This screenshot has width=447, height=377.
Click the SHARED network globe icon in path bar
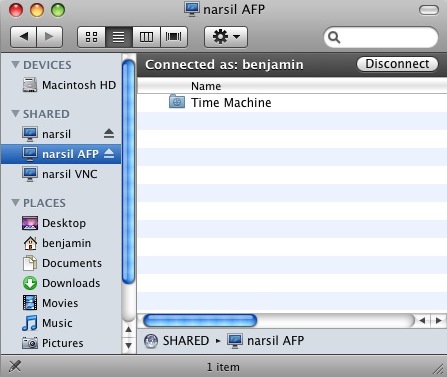tap(151, 341)
